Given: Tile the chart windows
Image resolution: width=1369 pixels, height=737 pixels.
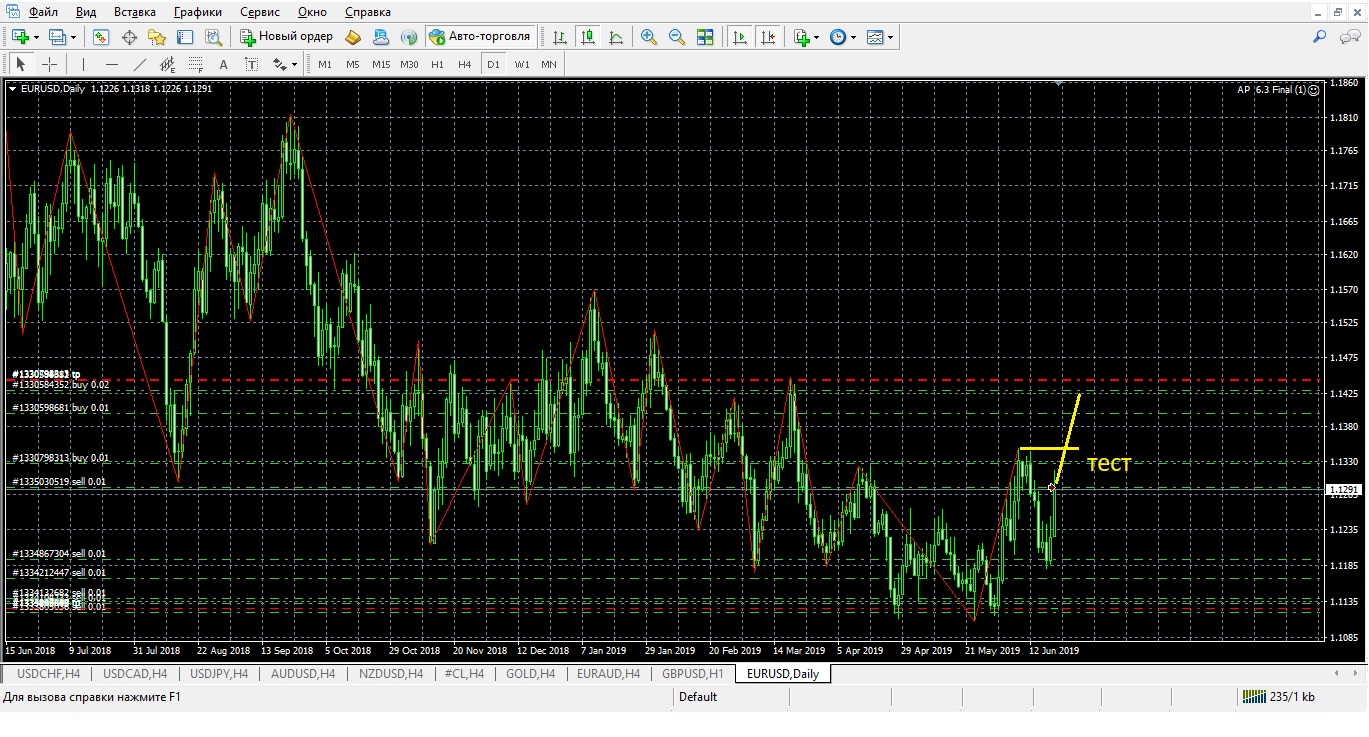Looking at the screenshot, I should (x=705, y=37).
